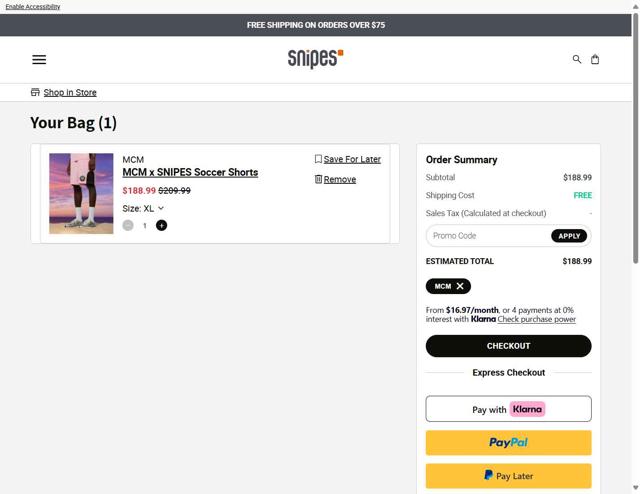Click the green FREE shipping cost value
Viewport: 640px width, 494px height.
582,195
